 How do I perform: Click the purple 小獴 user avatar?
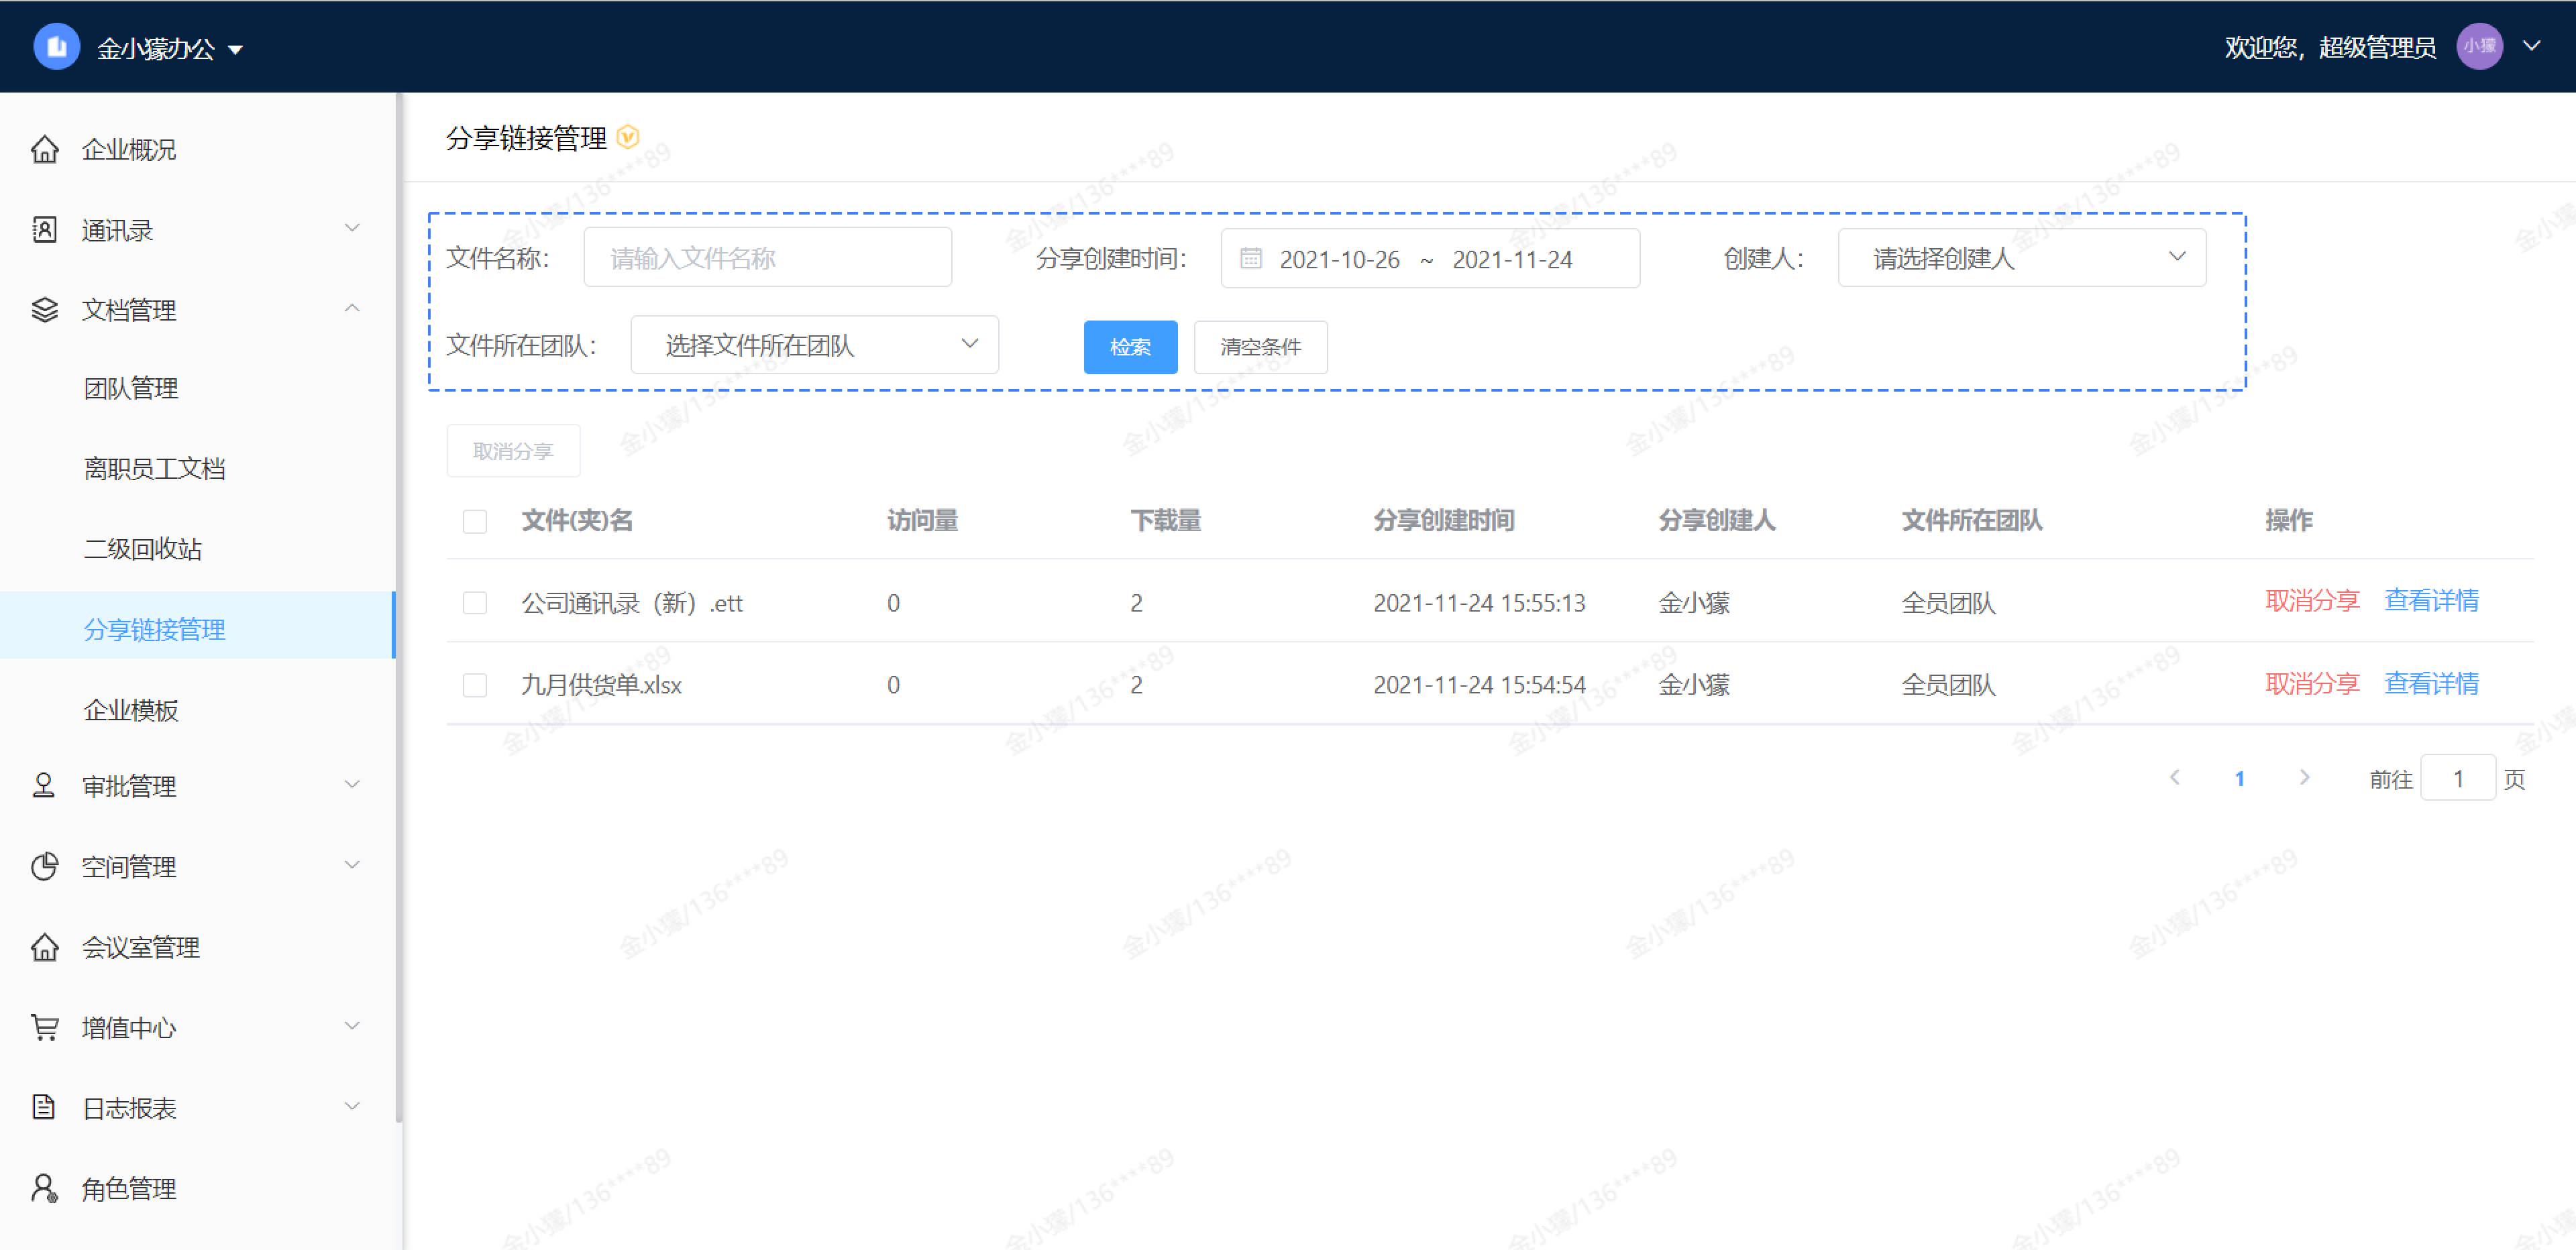[x=2479, y=46]
